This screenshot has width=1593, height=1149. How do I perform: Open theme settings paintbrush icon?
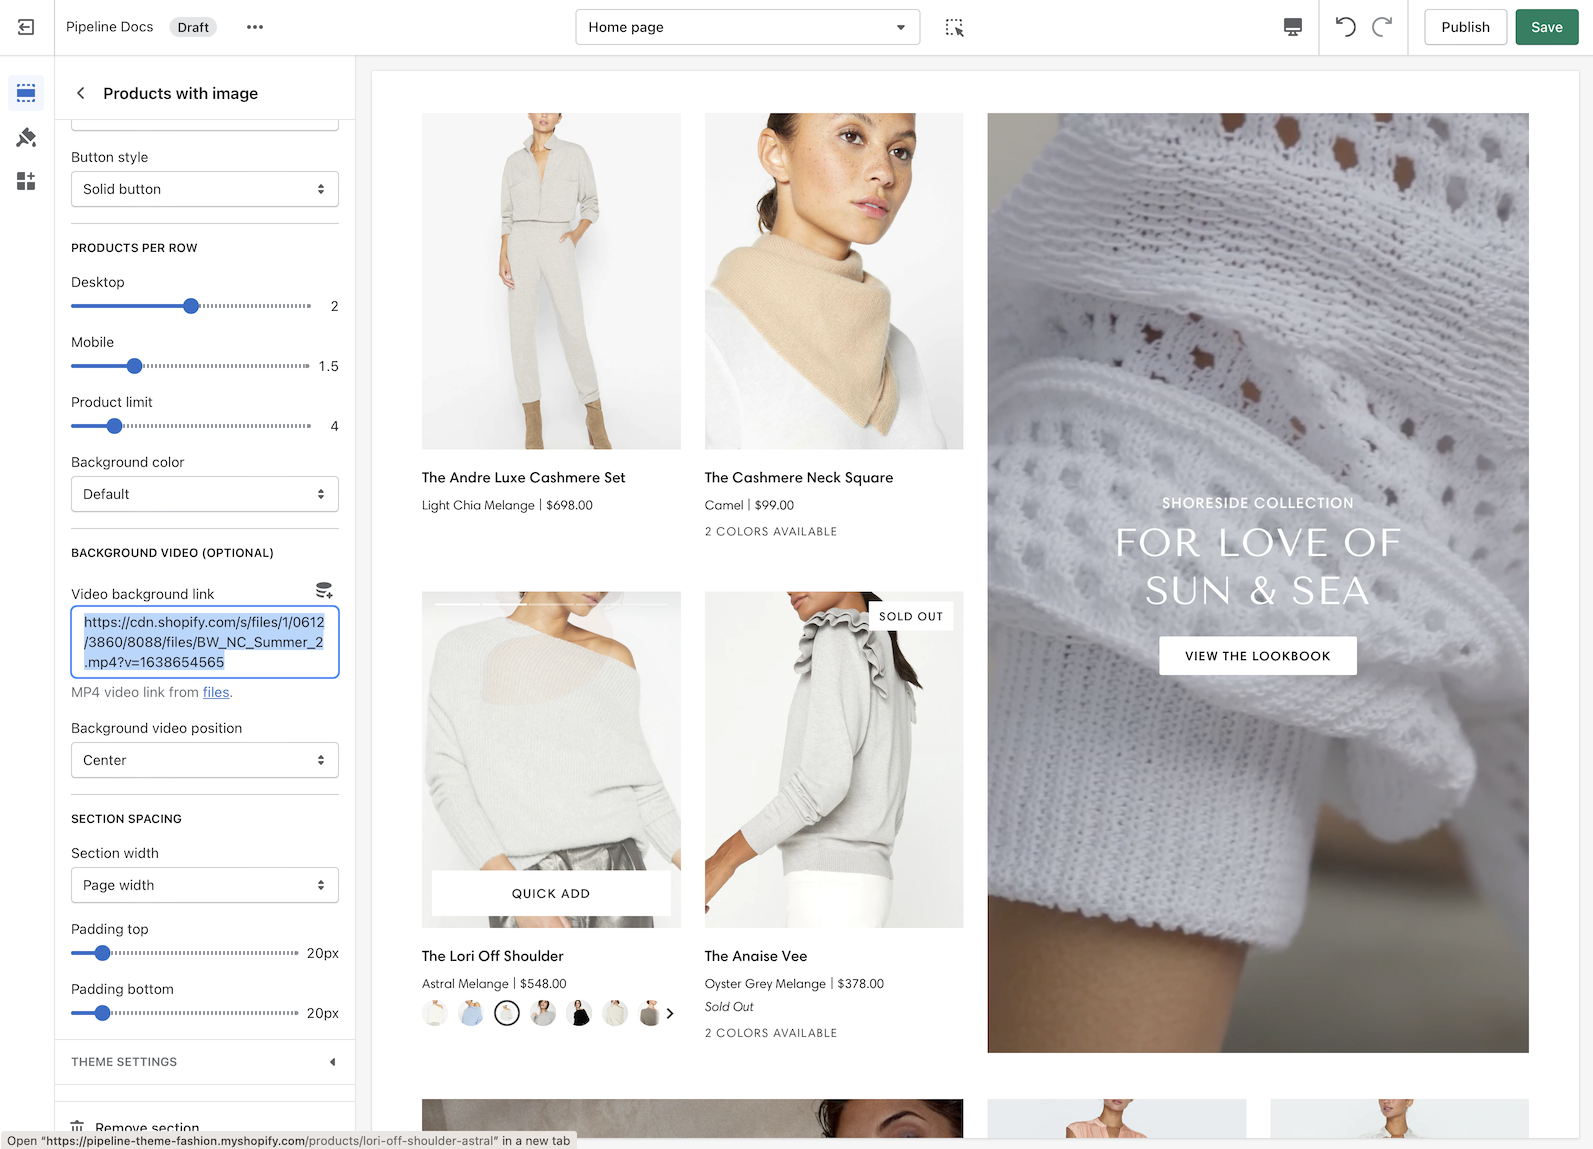[x=26, y=137]
